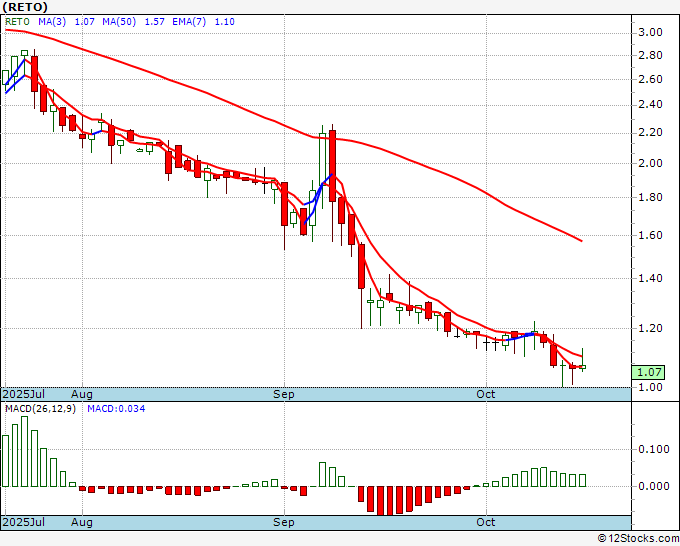The height and width of the screenshot is (546, 680).
Task: Click Oct on the price chart date axis
Action: click(x=486, y=394)
